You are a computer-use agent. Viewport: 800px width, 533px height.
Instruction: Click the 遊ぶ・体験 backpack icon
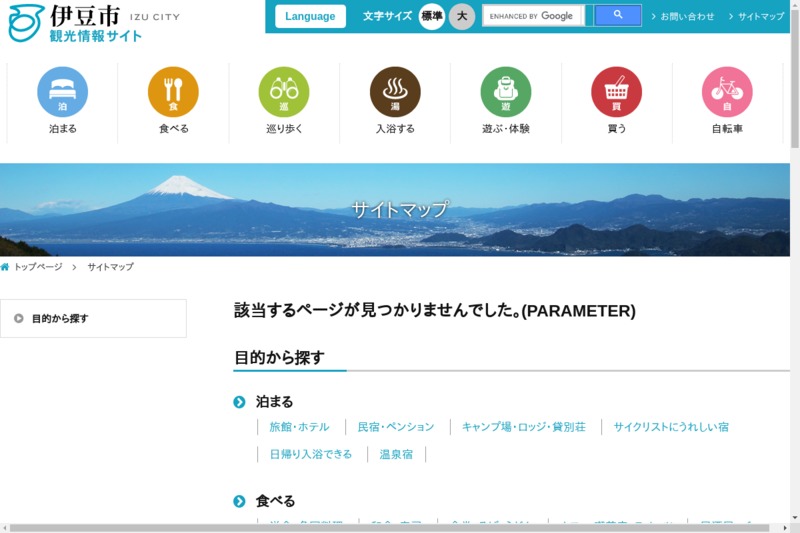506,92
